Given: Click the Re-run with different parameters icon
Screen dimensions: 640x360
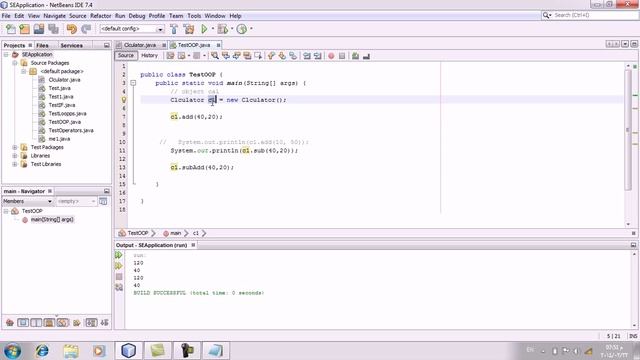Looking at the screenshot, I should 119,266.
